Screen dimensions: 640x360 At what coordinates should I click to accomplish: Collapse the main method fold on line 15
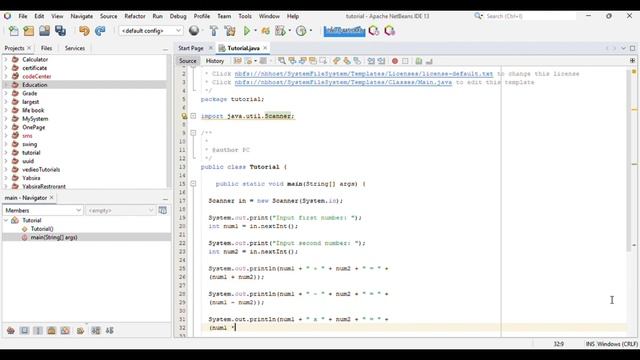tap(193, 184)
